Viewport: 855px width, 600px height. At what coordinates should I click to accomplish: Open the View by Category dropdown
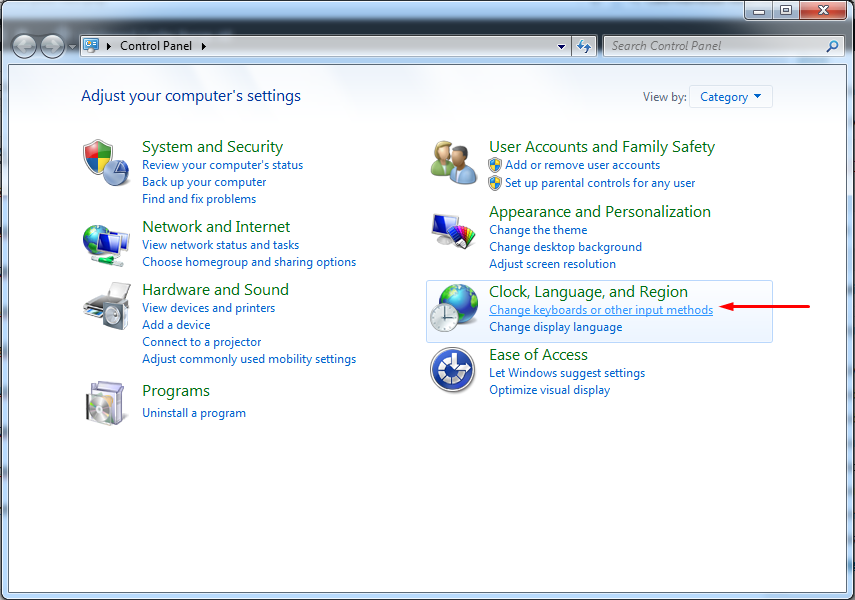731,97
